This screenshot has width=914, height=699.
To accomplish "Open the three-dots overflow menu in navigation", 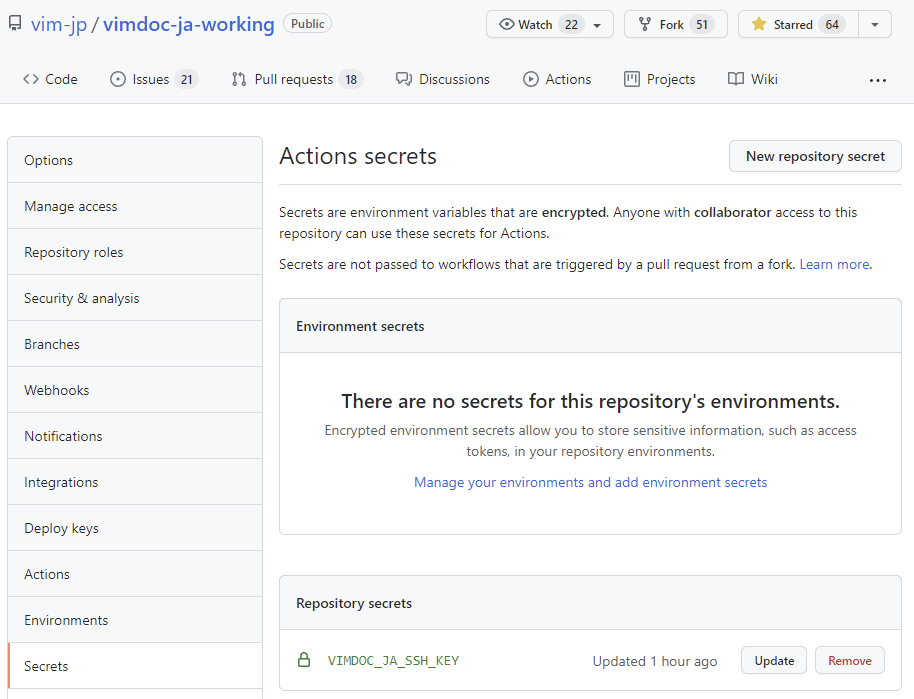I will pyautogui.click(x=878, y=80).
